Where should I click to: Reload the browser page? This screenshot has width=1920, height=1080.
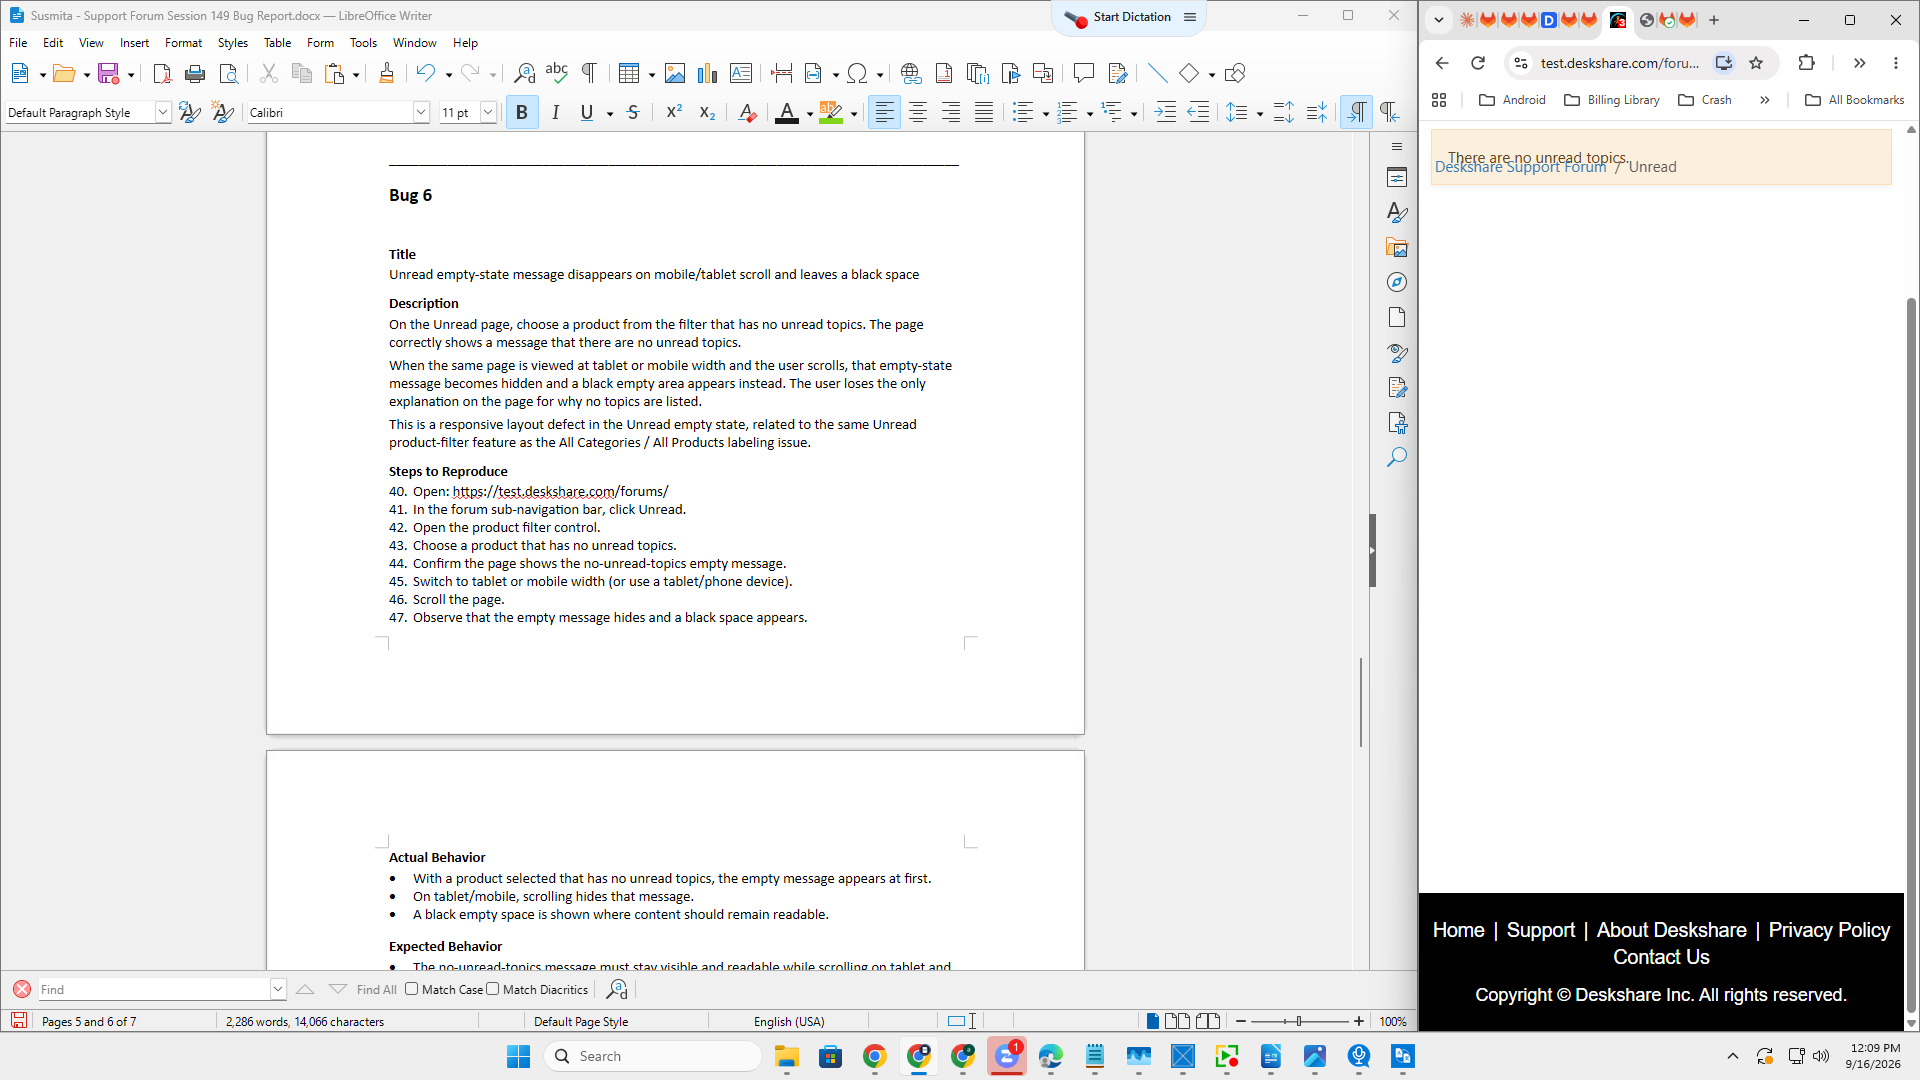(x=1478, y=63)
